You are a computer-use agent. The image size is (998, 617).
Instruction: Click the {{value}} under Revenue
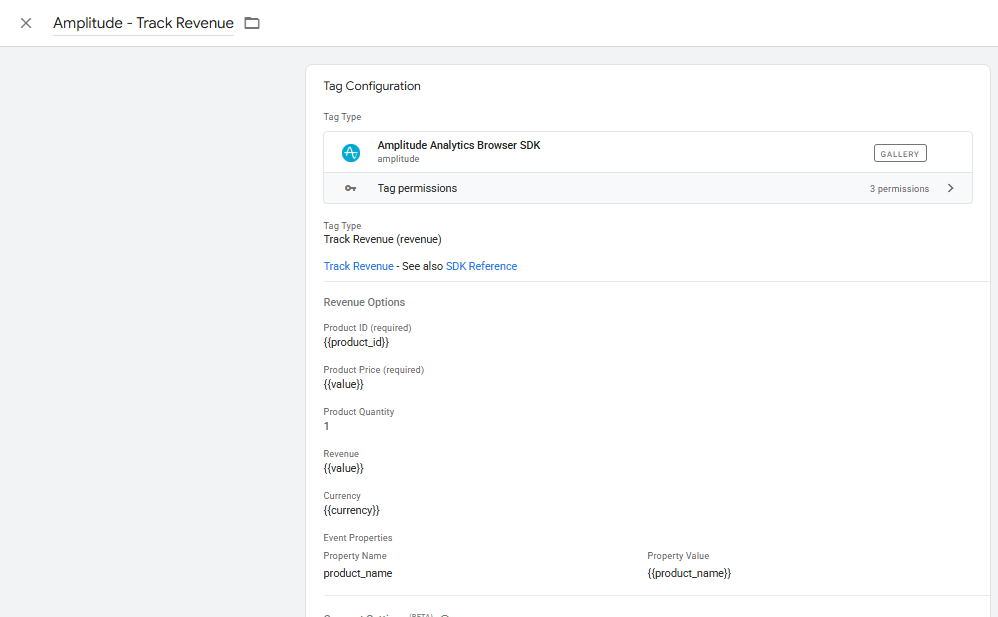343,468
